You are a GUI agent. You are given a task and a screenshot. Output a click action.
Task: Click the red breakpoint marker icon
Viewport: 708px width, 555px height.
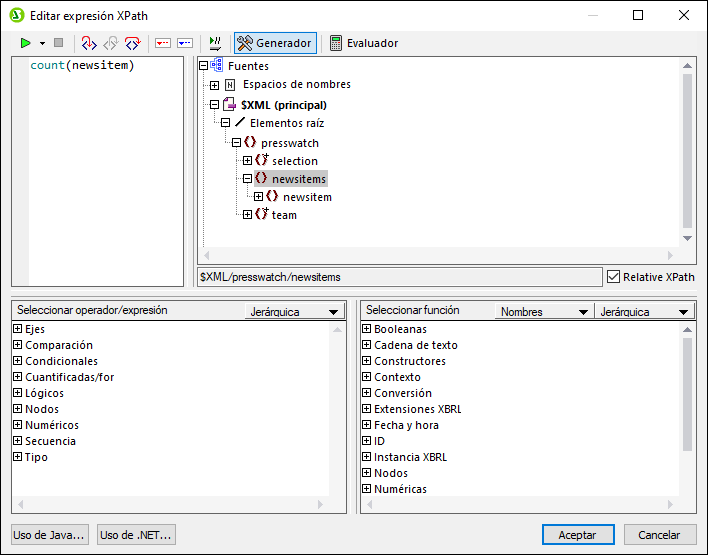tap(163, 43)
